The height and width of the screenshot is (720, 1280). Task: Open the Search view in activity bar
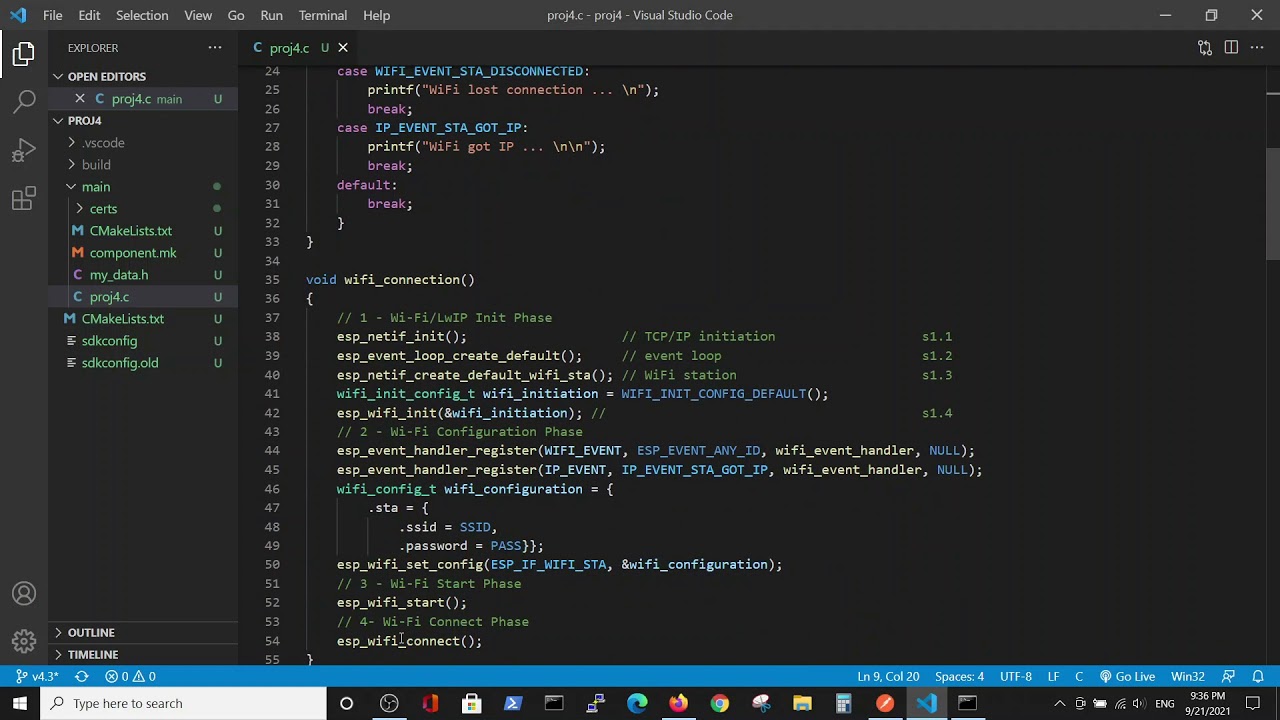coord(24,101)
